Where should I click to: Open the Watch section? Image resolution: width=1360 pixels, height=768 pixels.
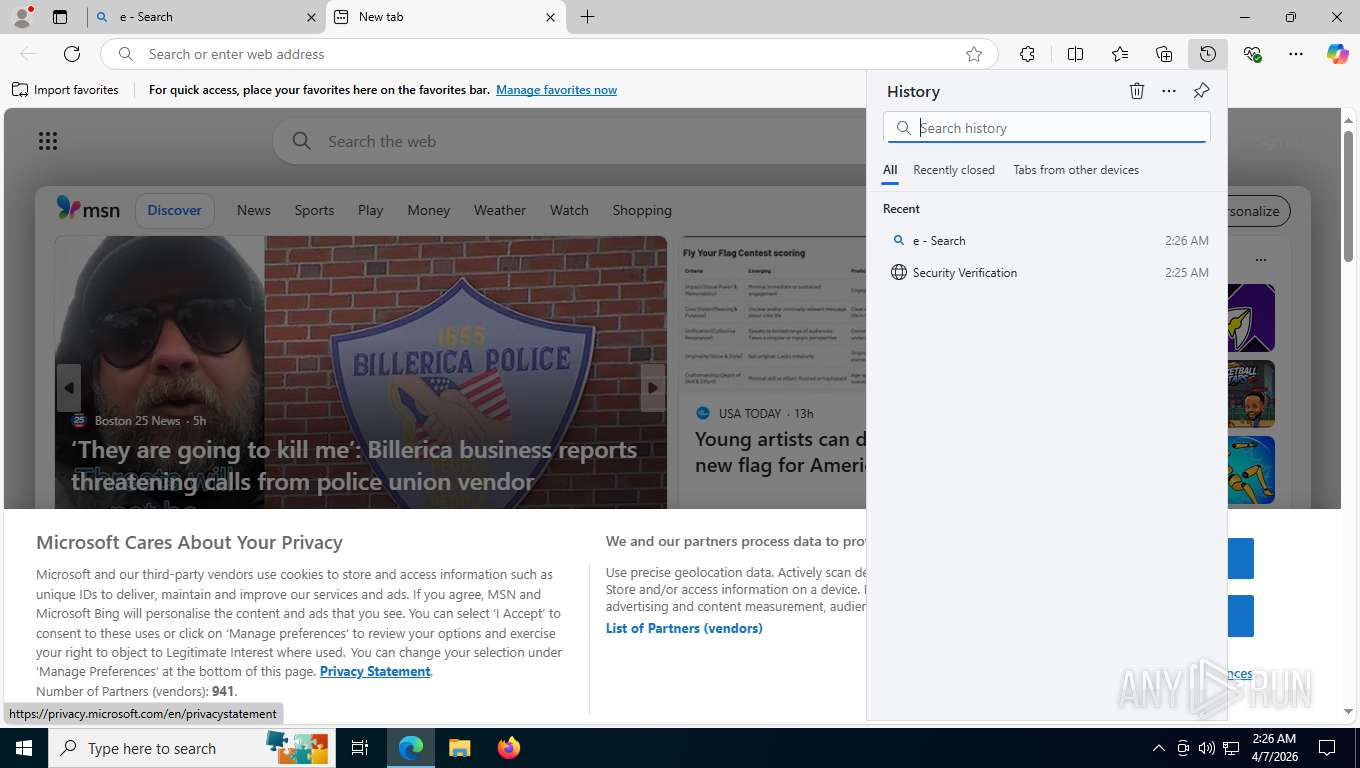[x=569, y=210]
